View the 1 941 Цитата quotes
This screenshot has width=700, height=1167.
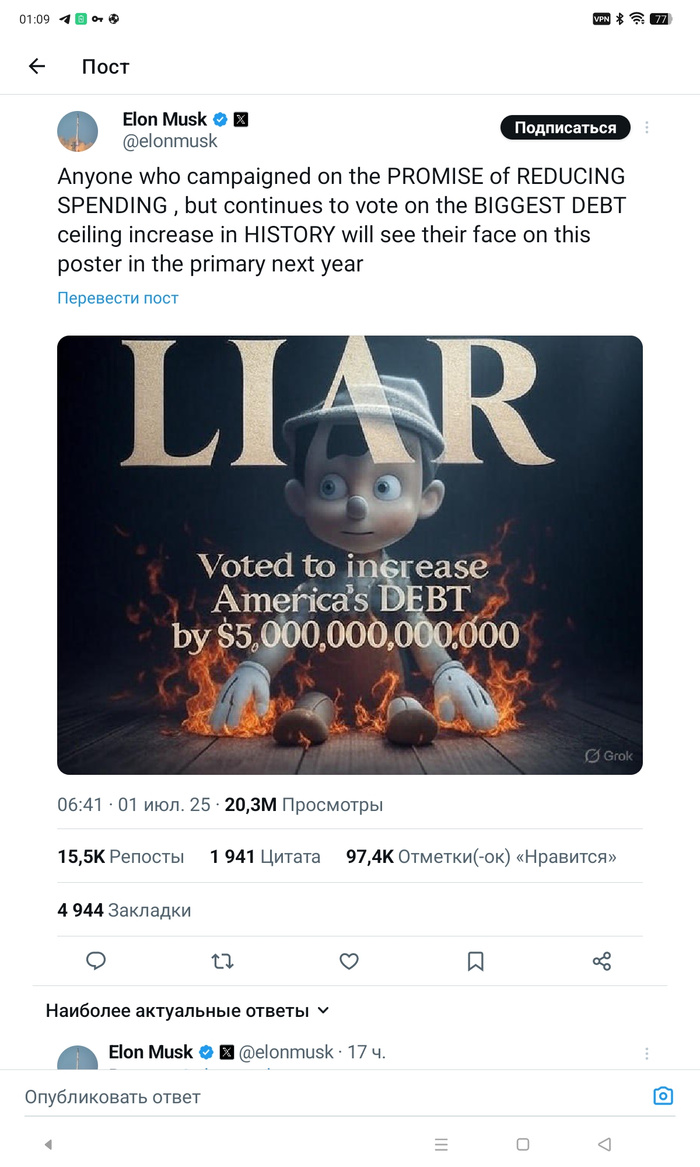point(265,857)
